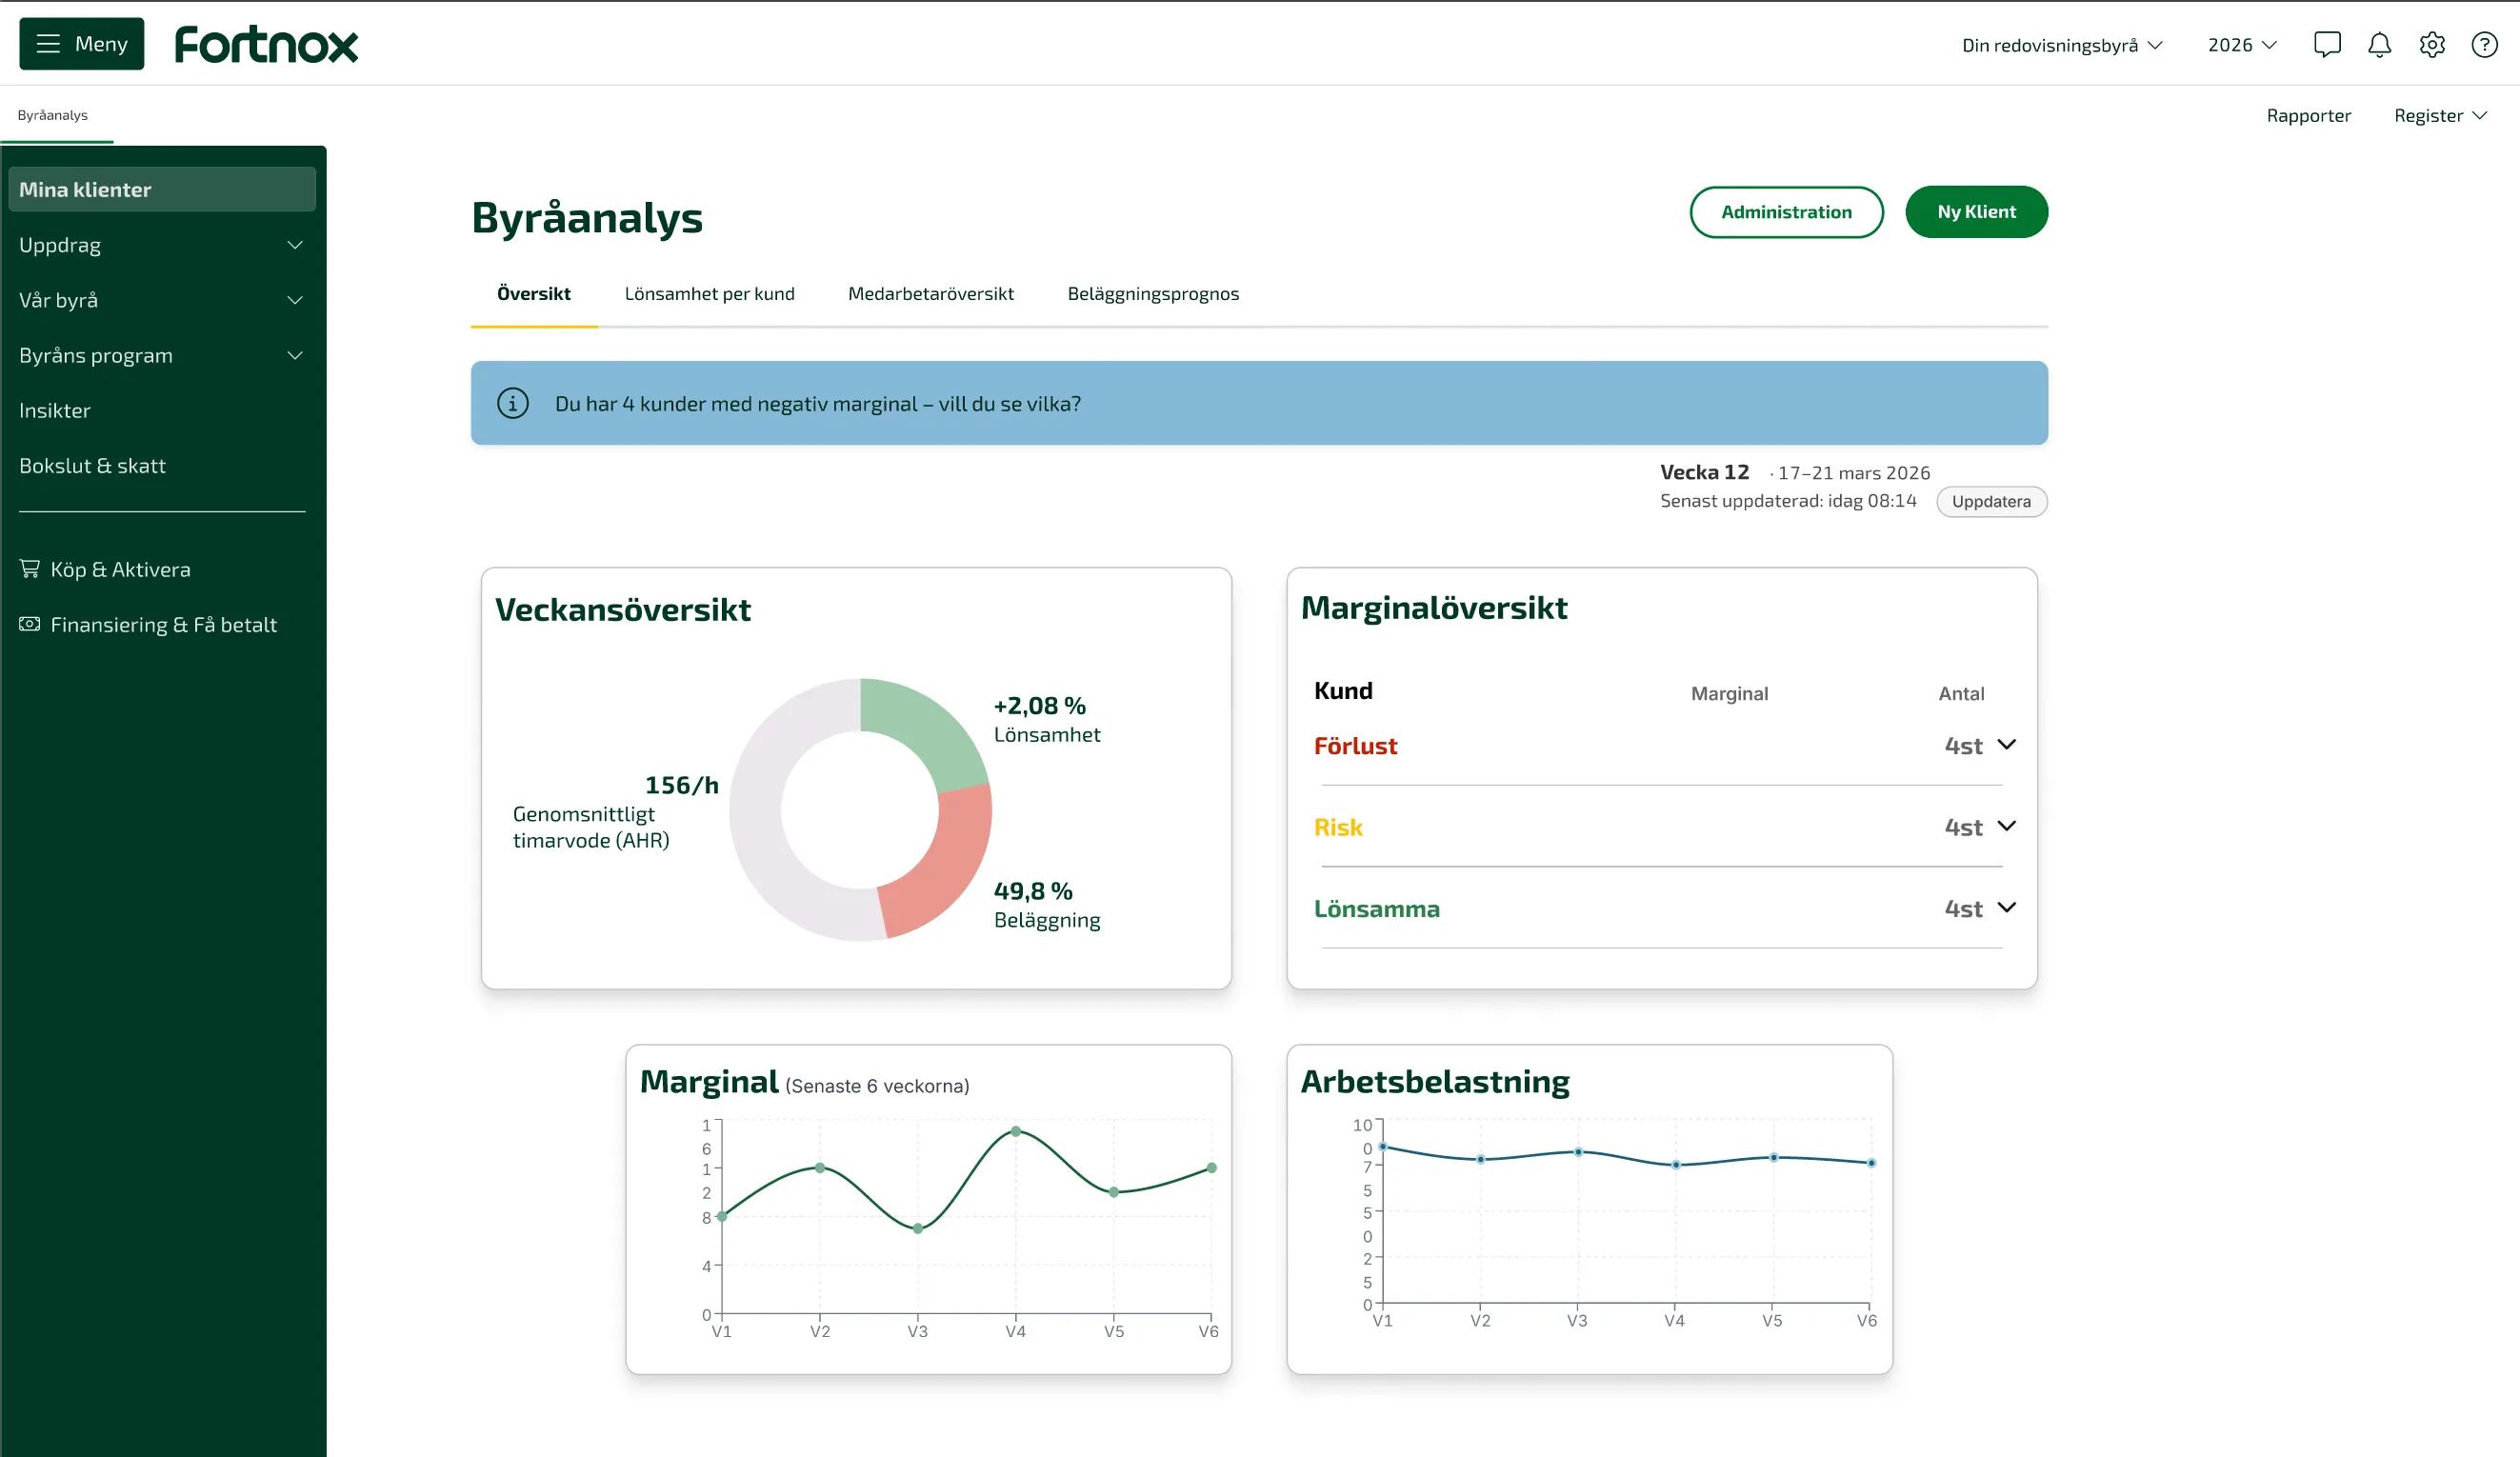
Task: Click the V4 peak point in Marginal chart
Action: click(x=1015, y=1132)
